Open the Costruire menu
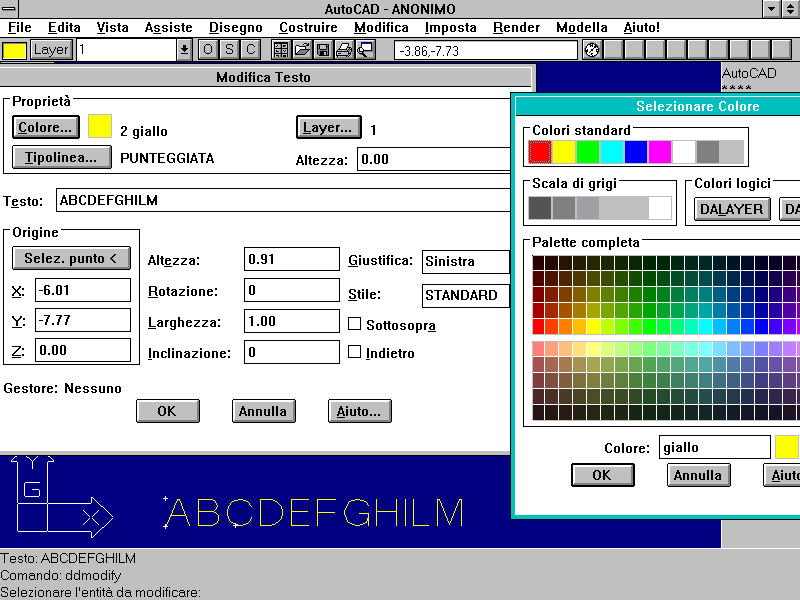Screen dimensions: 800x600 308,28
